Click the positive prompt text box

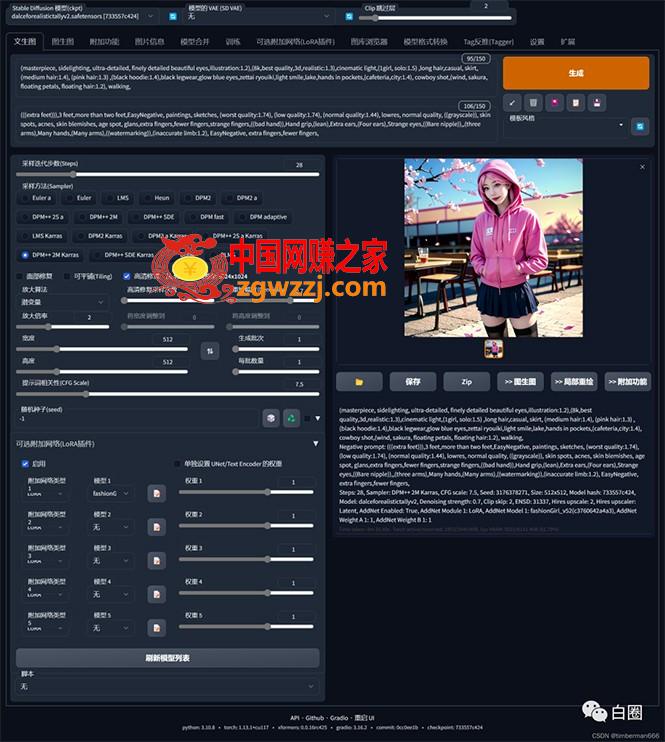click(255, 77)
